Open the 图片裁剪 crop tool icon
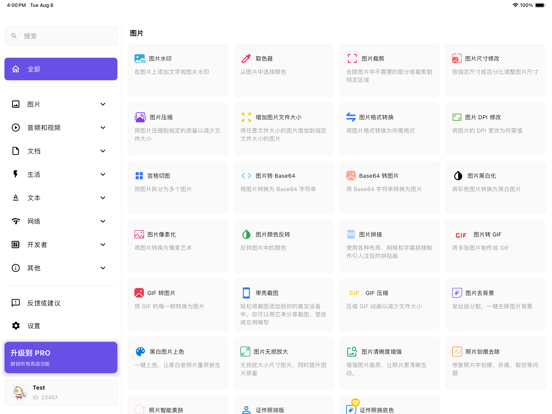The image size is (552, 414). (x=352, y=58)
